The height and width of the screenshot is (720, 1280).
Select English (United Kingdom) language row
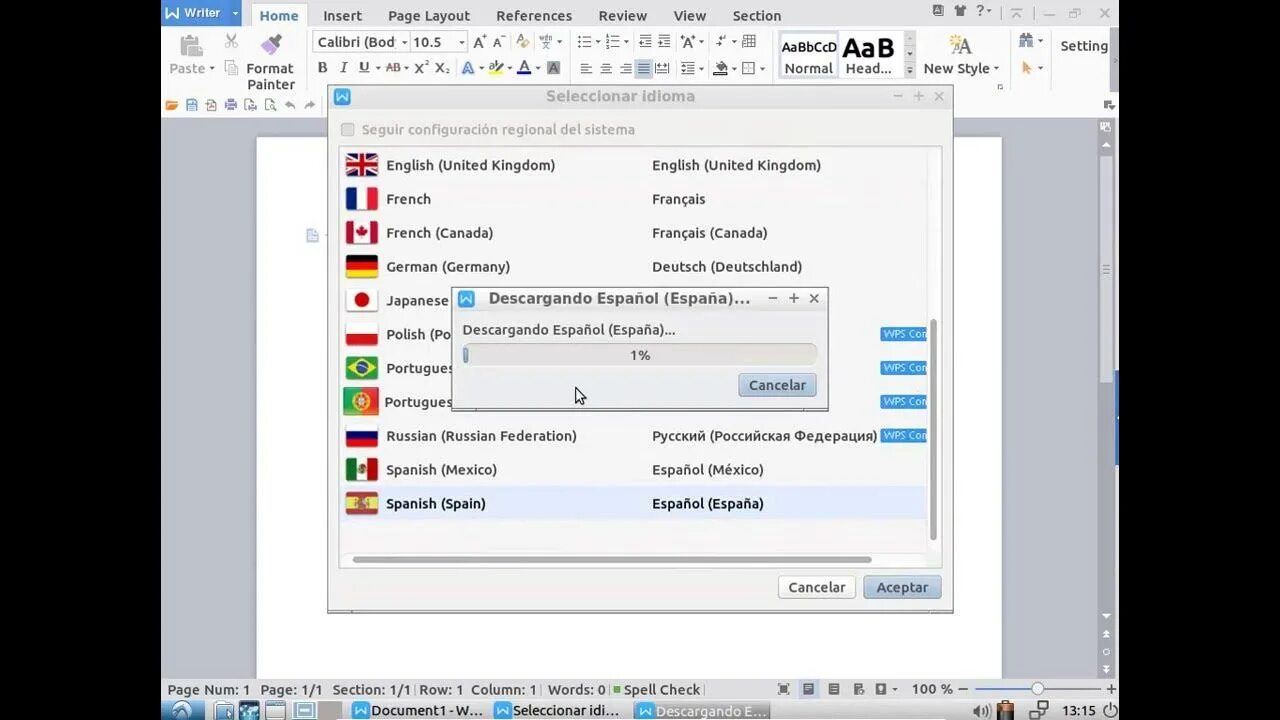tap(633, 165)
